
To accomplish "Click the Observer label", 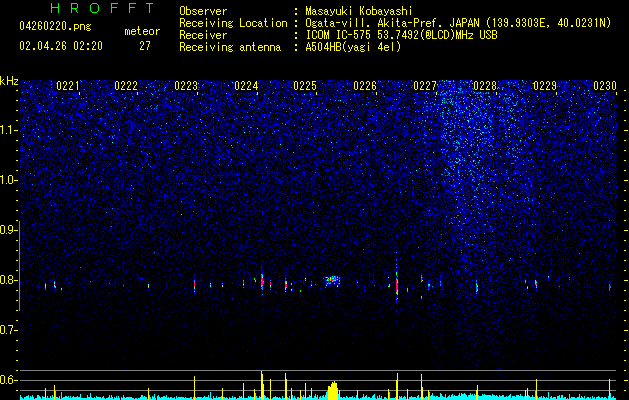I will [x=203, y=11].
